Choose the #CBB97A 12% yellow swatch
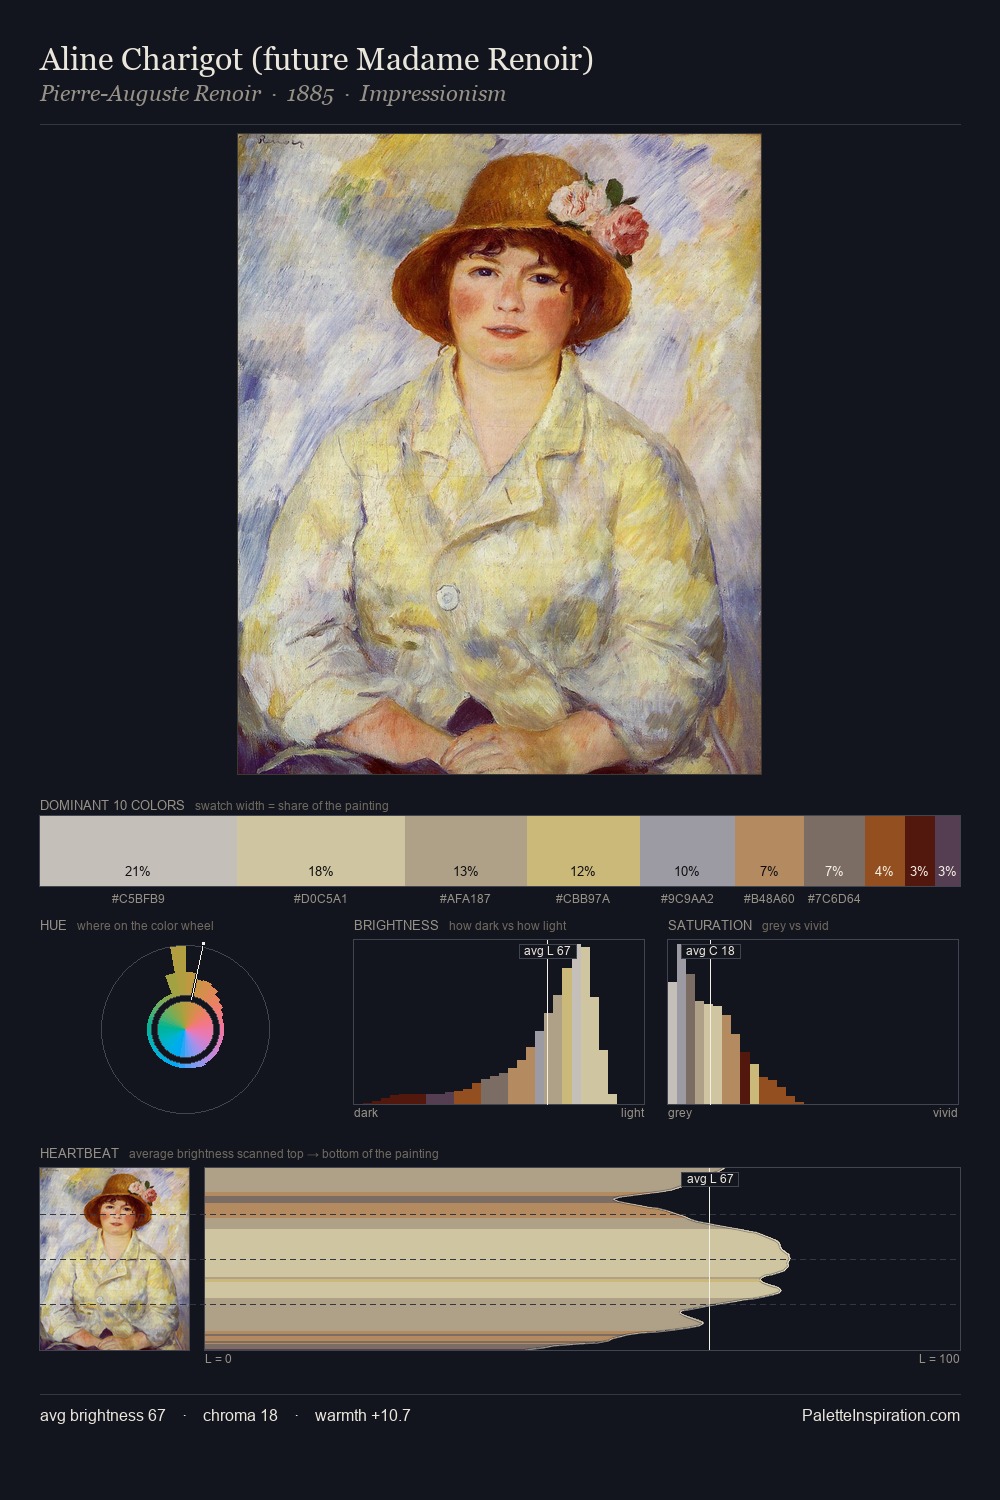 coord(583,851)
